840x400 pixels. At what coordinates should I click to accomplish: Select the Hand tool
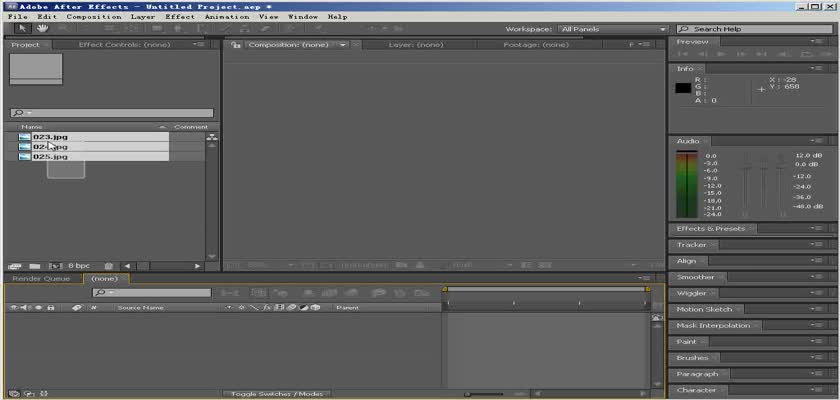(x=43, y=29)
